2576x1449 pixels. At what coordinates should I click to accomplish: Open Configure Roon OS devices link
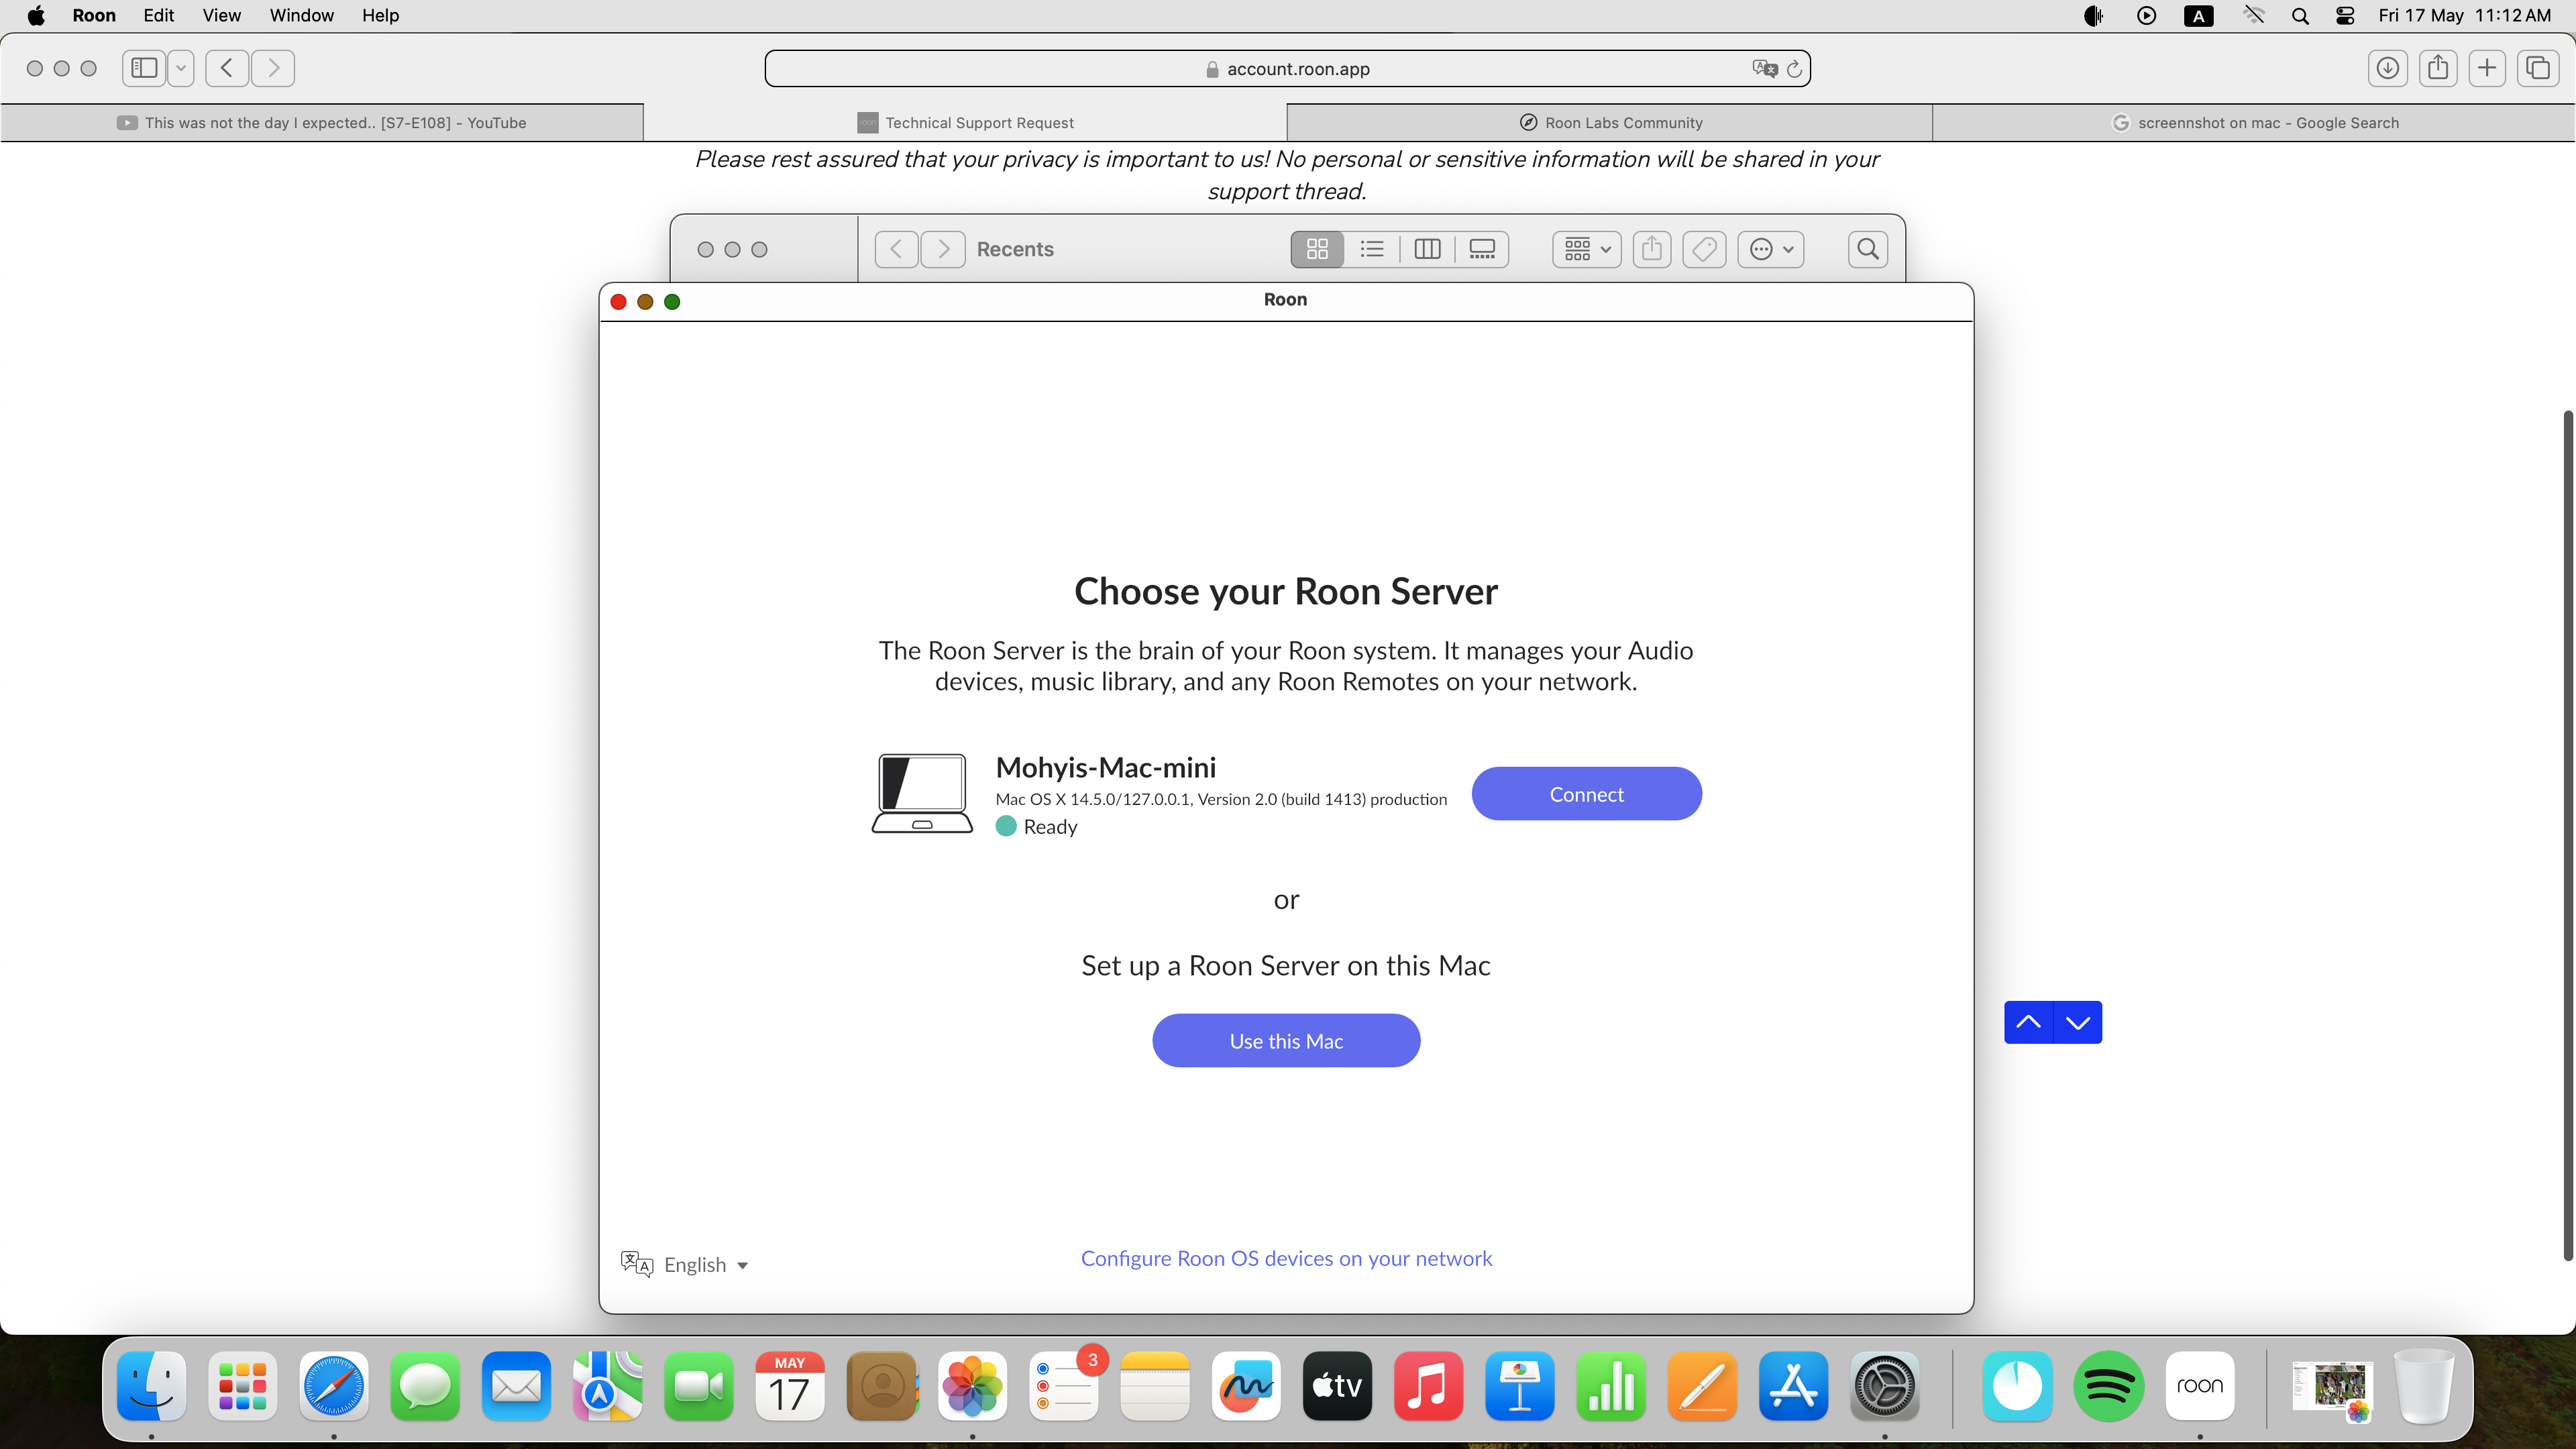click(x=1286, y=1258)
